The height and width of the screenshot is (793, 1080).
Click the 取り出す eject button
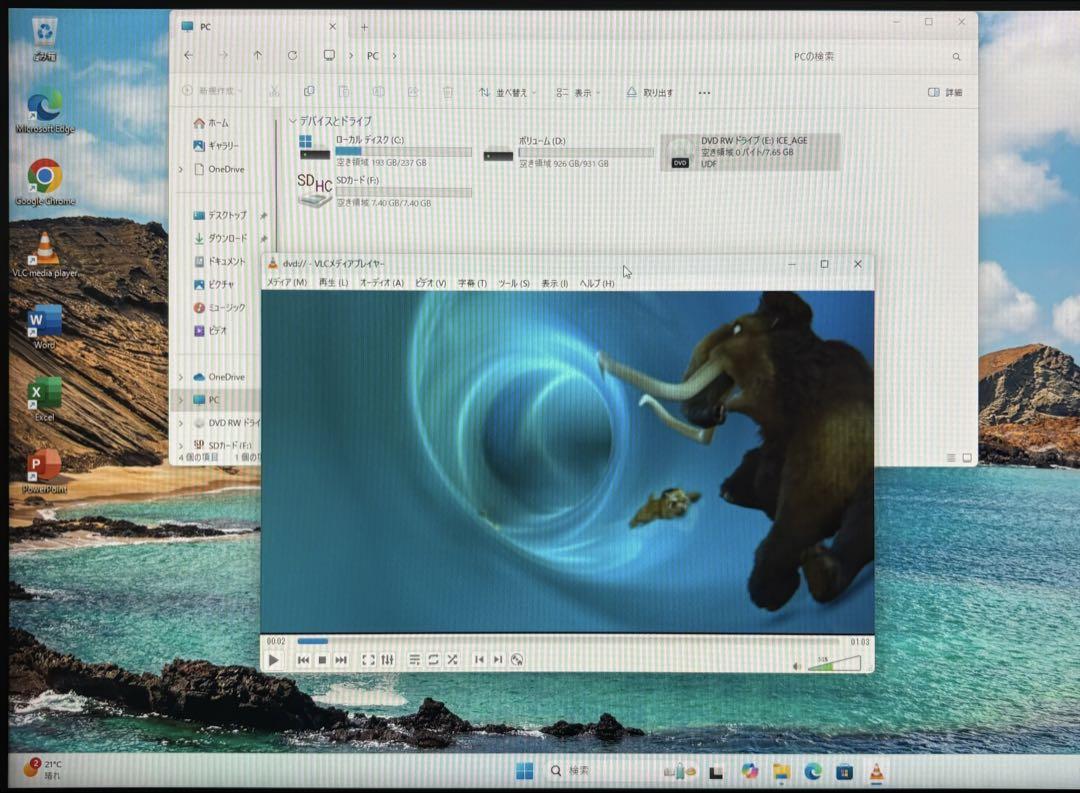[650, 92]
